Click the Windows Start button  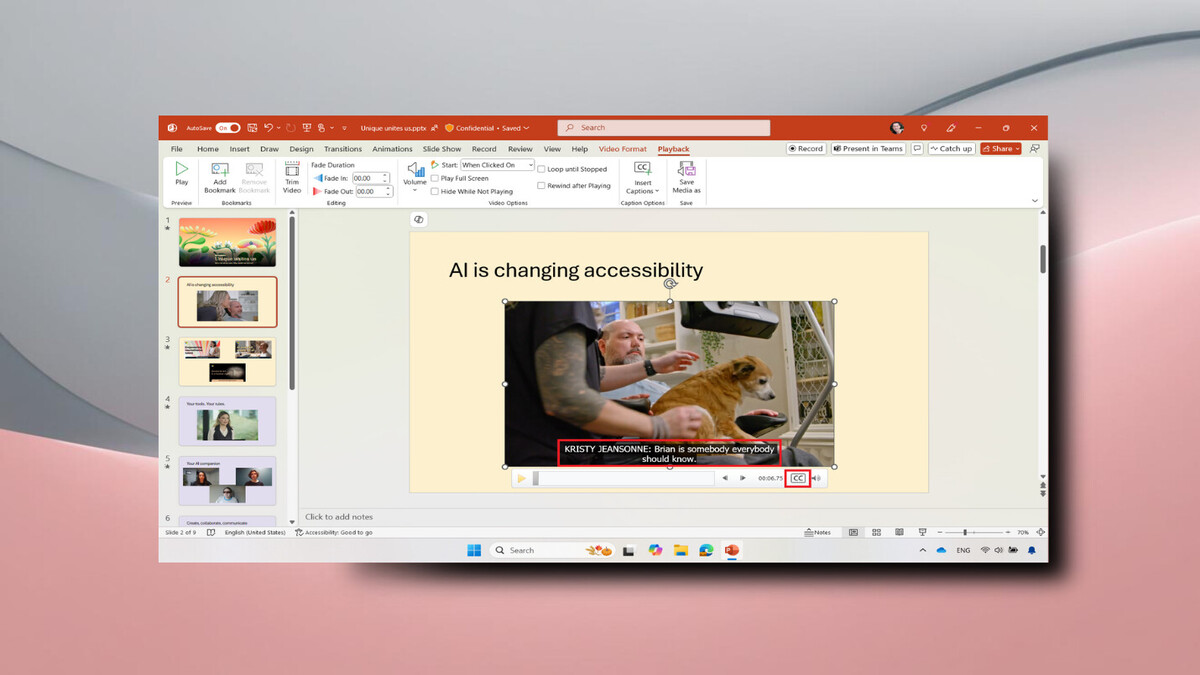(474, 550)
